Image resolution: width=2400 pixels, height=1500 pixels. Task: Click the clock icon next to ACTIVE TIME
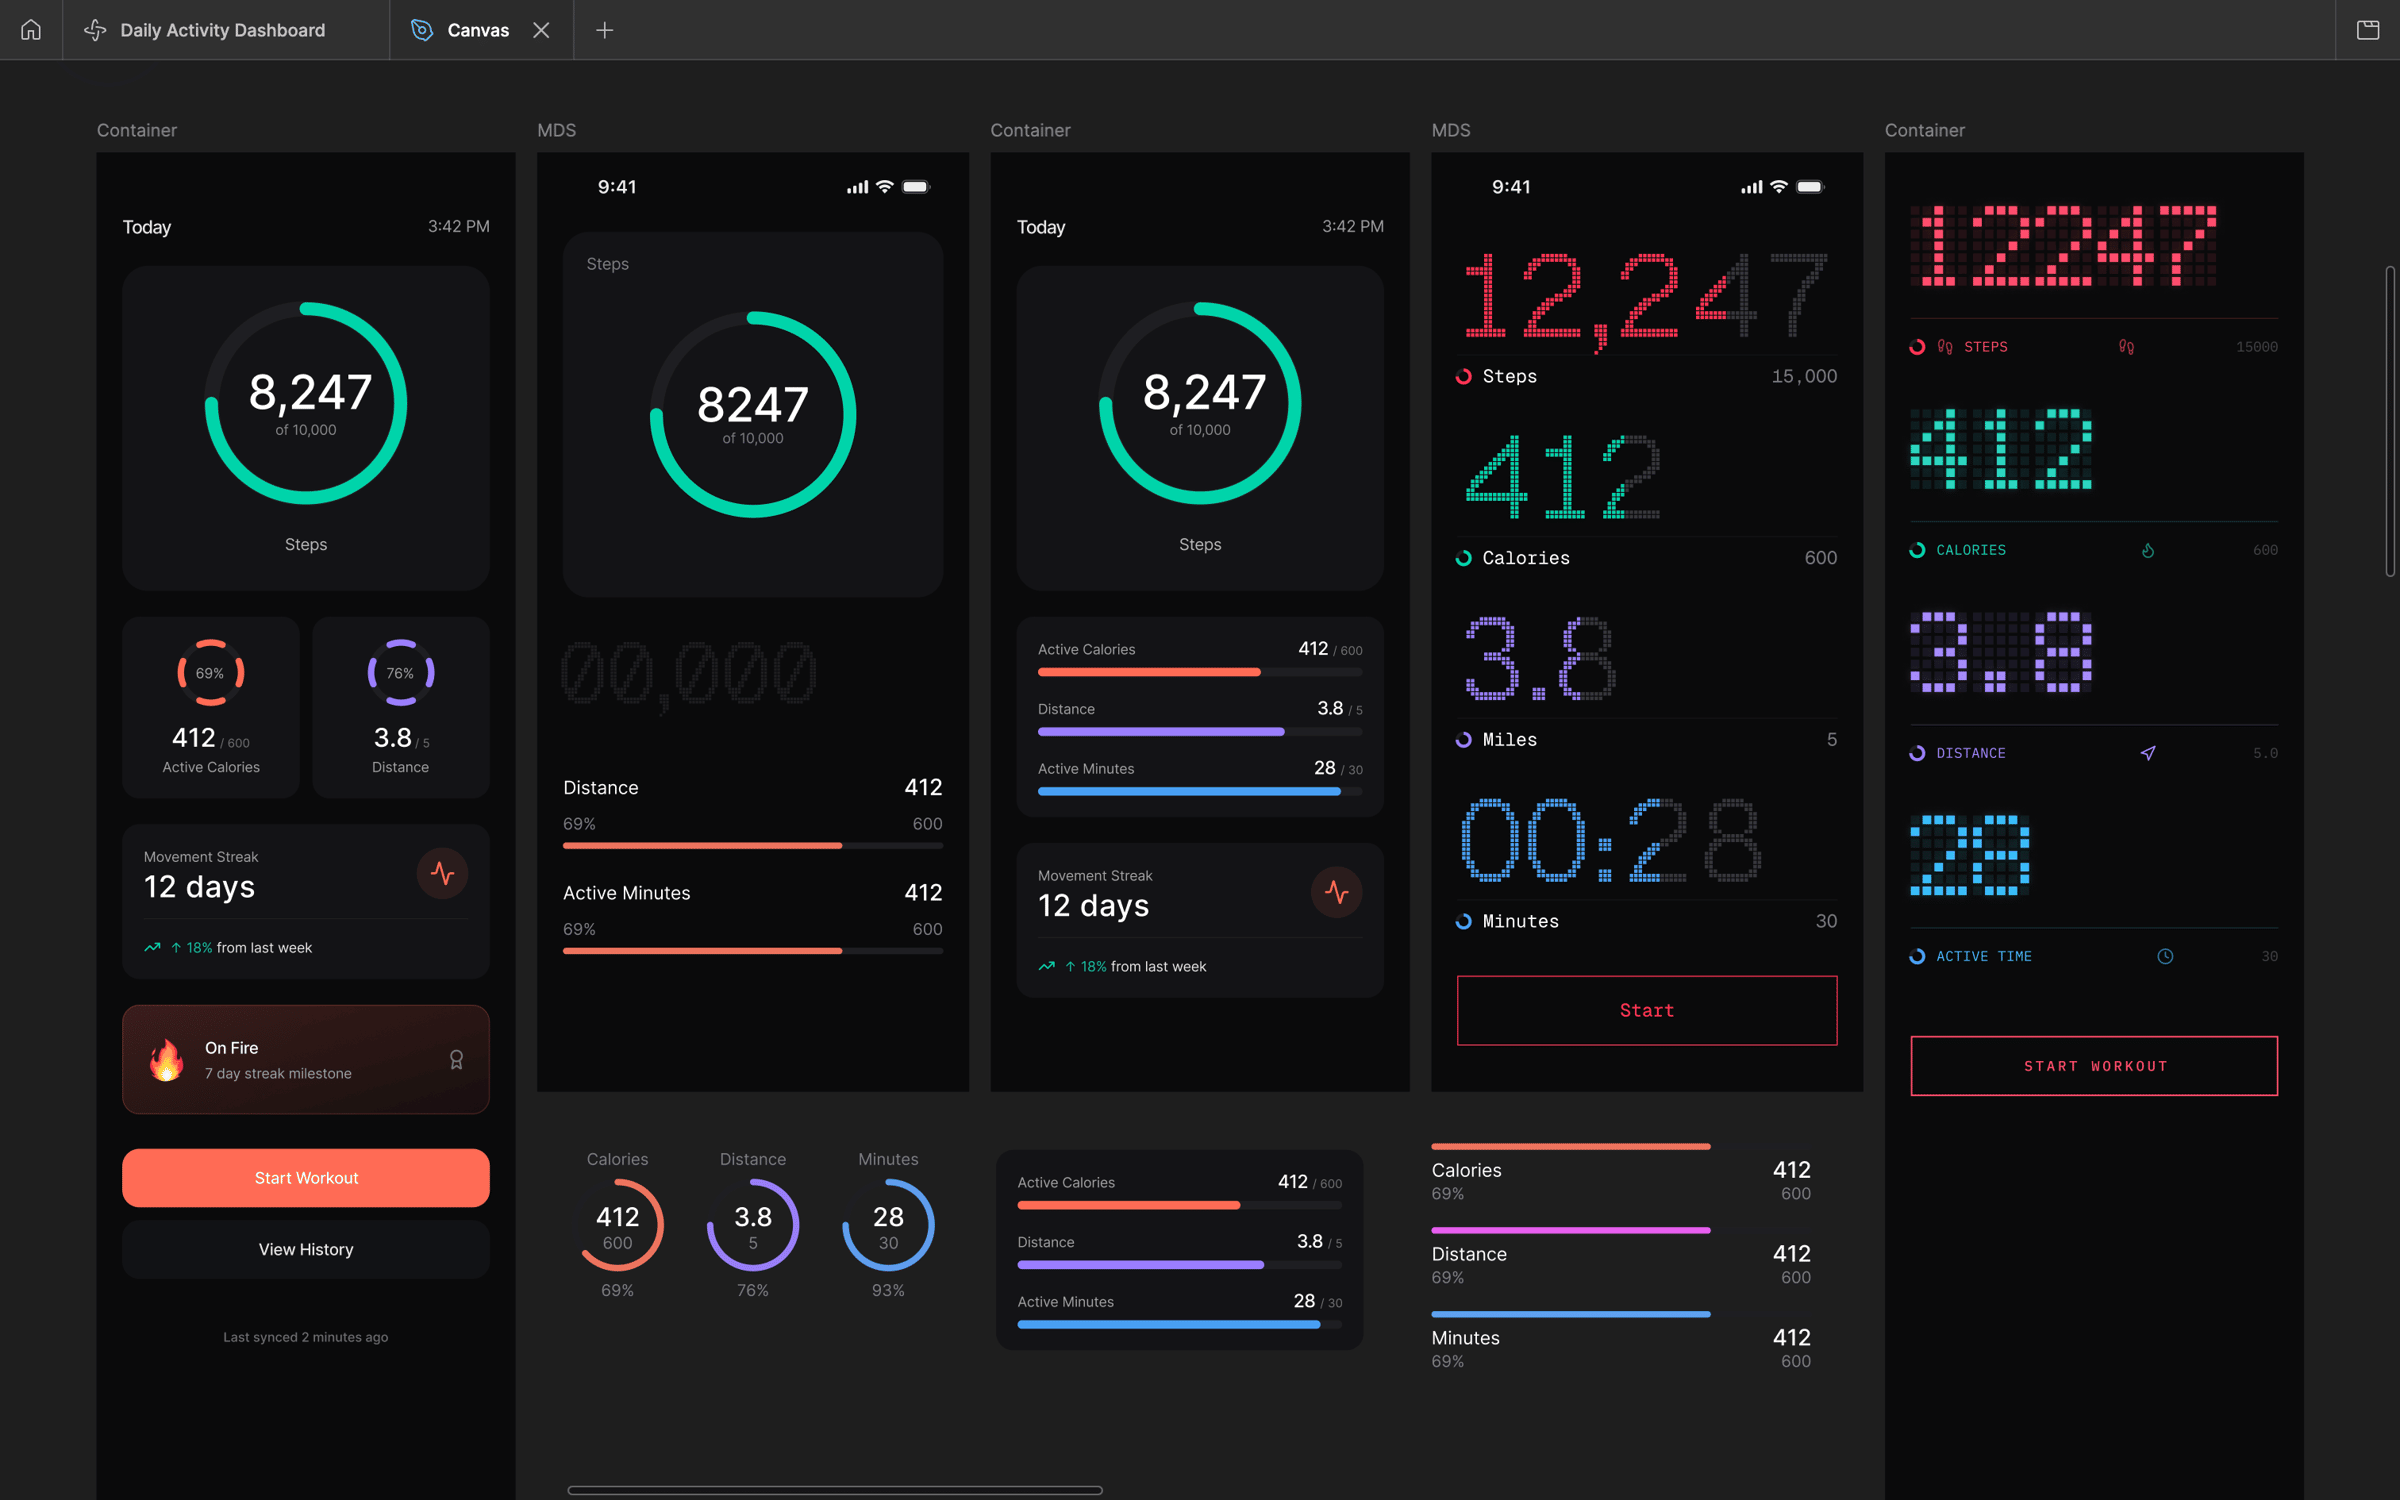(2165, 956)
